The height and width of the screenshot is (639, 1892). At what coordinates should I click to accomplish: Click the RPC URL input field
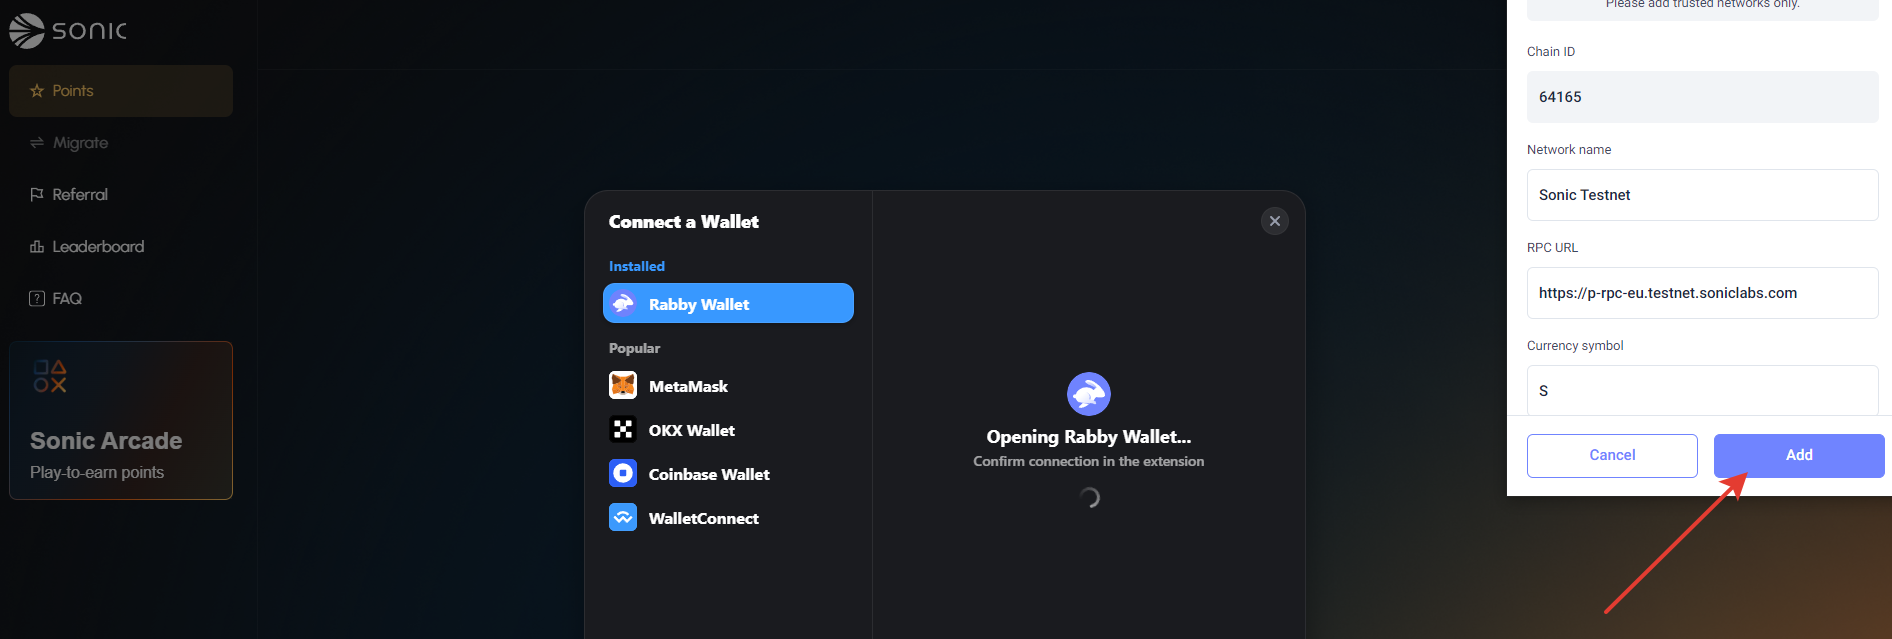[1702, 293]
